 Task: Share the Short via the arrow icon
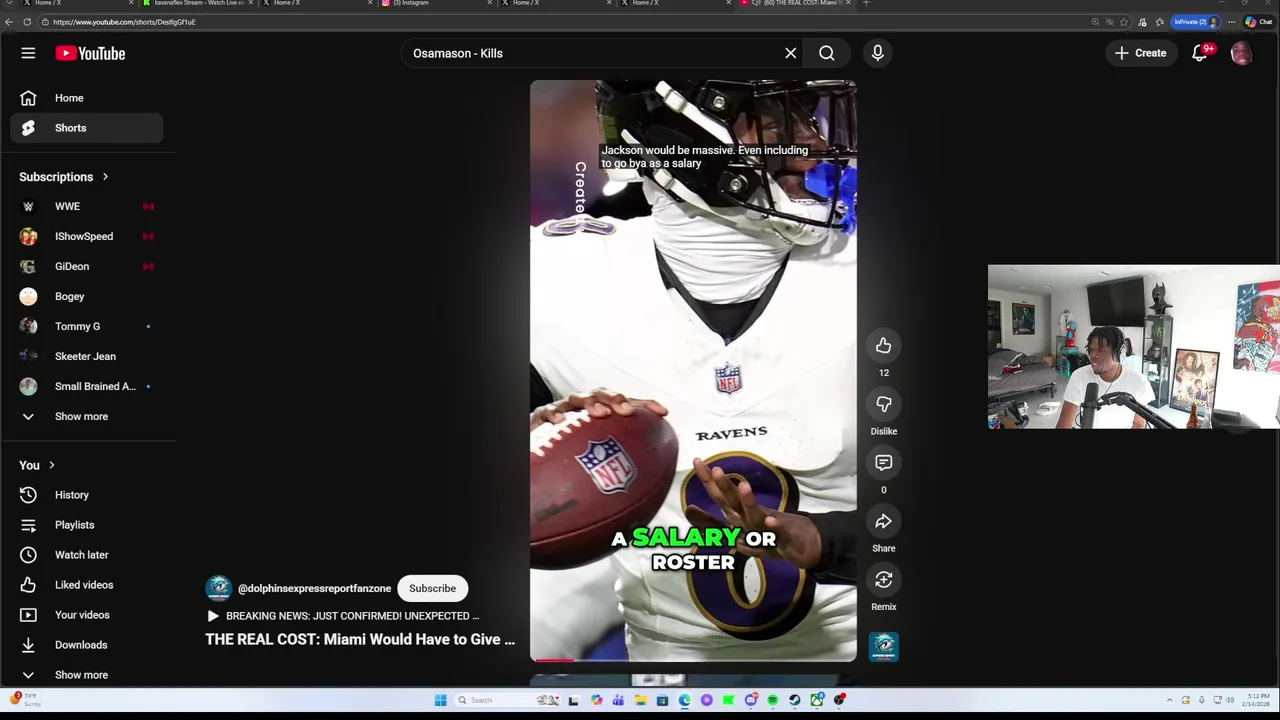(x=883, y=521)
